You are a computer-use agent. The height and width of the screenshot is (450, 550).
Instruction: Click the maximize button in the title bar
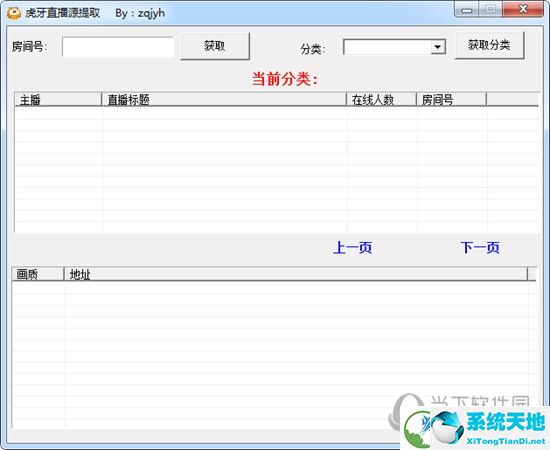pyautogui.click(x=491, y=9)
